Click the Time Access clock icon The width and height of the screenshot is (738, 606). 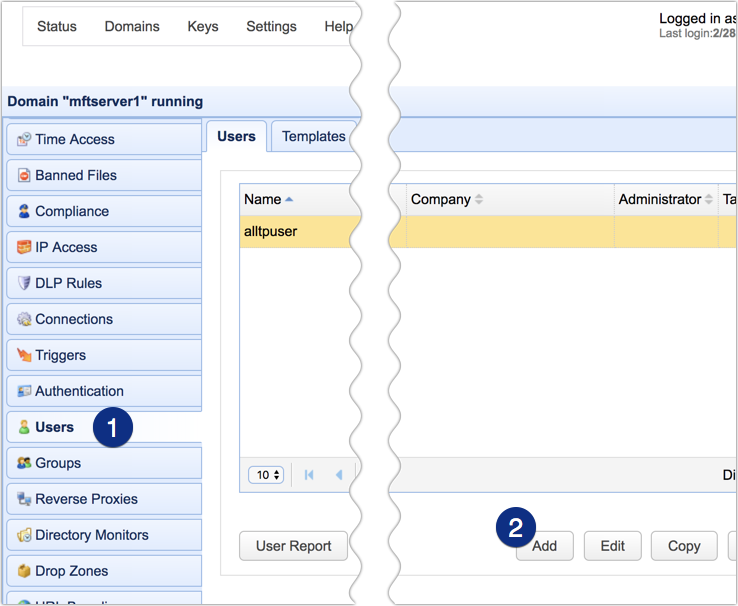point(24,140)
